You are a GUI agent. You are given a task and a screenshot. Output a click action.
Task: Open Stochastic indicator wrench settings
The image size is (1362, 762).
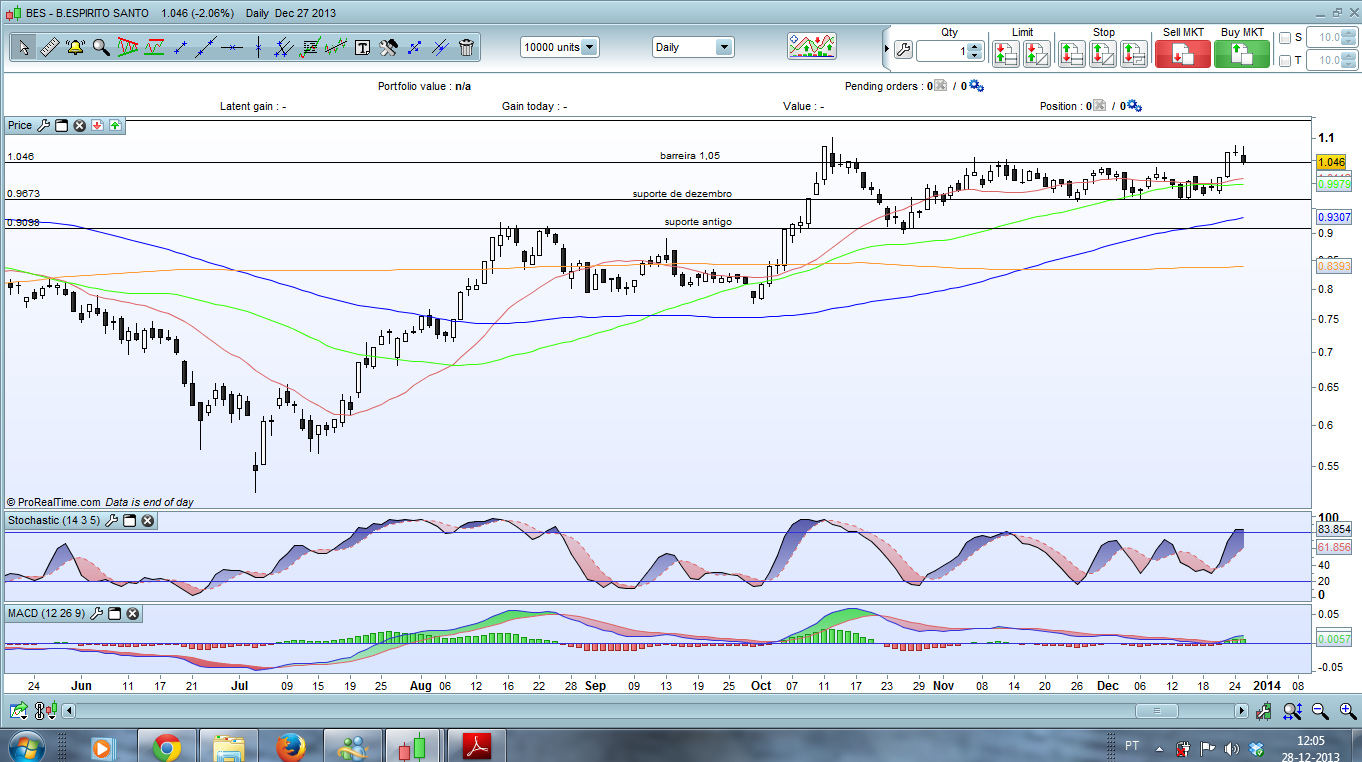112,521
